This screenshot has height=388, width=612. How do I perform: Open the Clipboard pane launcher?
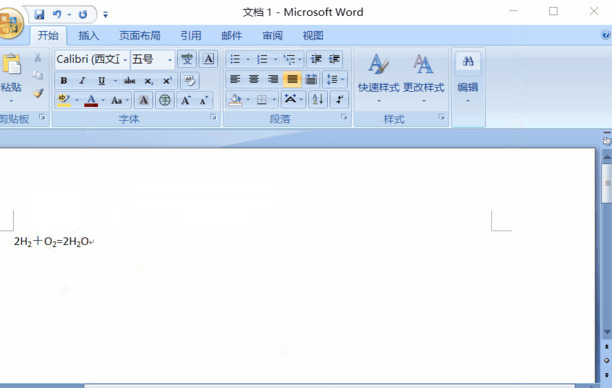(42, 117)
